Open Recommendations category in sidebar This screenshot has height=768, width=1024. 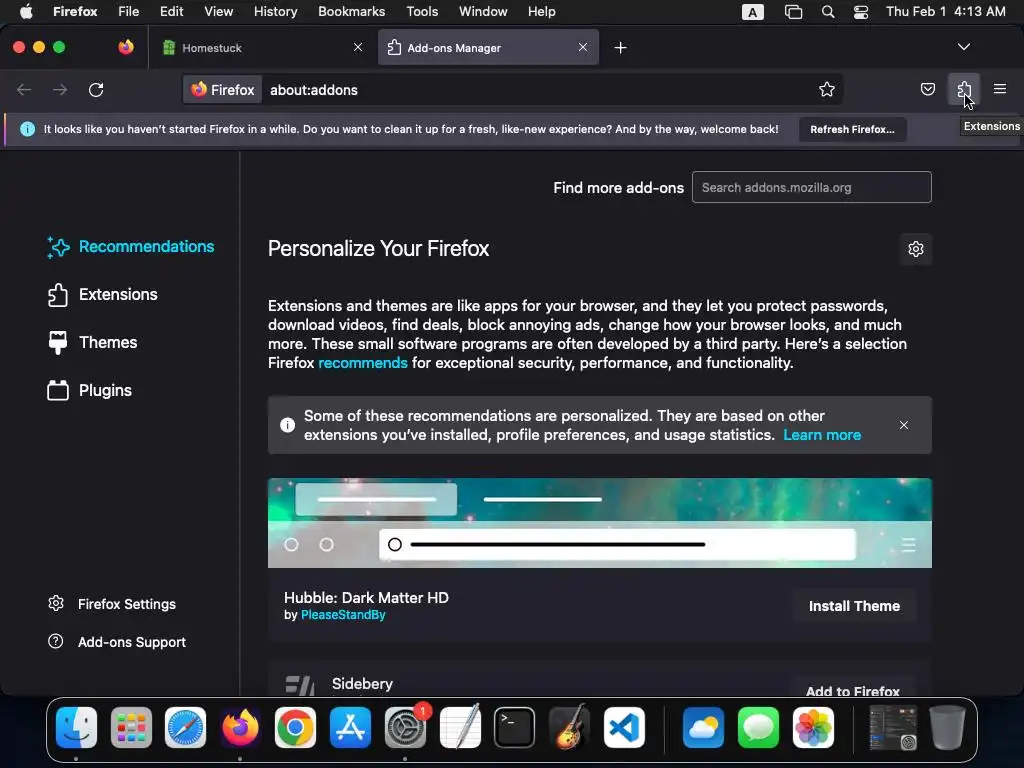pos(131,247)
